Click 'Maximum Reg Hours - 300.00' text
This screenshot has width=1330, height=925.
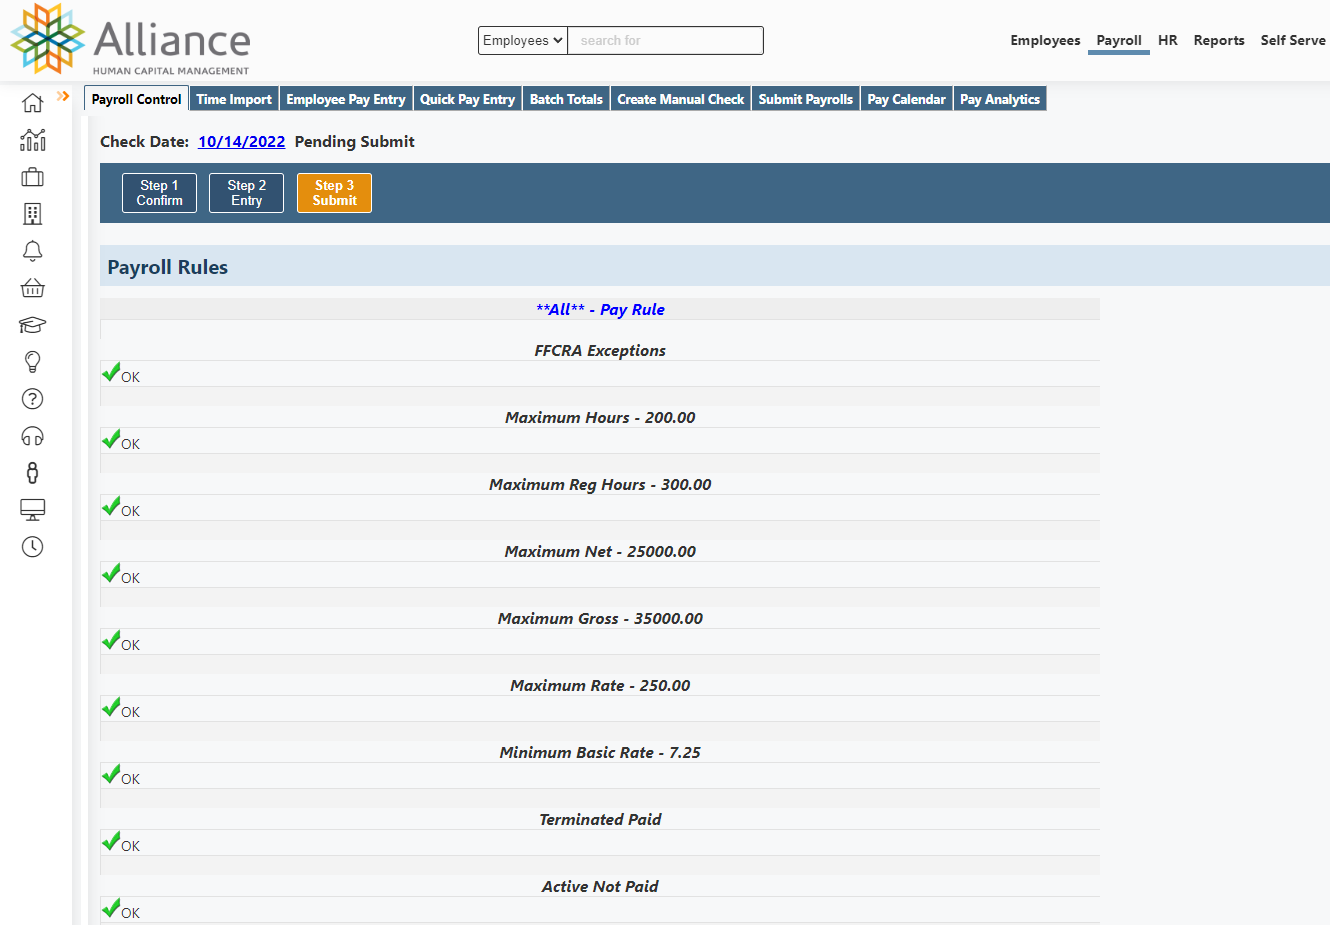[x=600, y=485]
